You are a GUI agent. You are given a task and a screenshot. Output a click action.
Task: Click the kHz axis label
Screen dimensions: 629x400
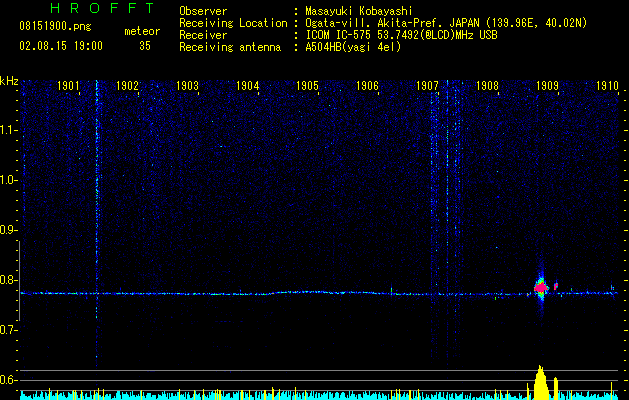click(x=9, y=81)
